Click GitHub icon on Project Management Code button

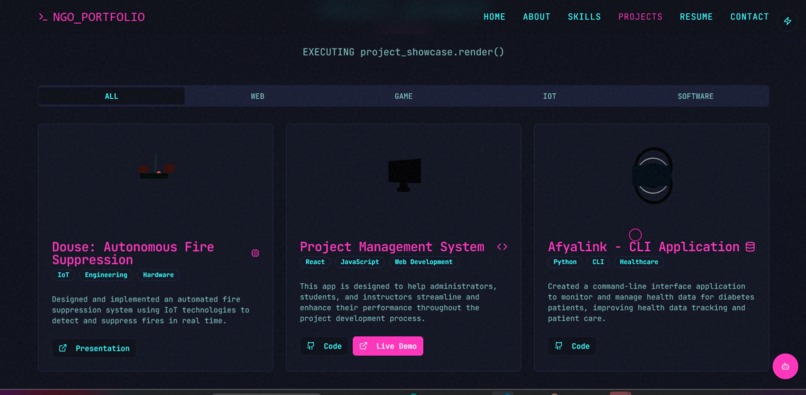click(310, 346)
